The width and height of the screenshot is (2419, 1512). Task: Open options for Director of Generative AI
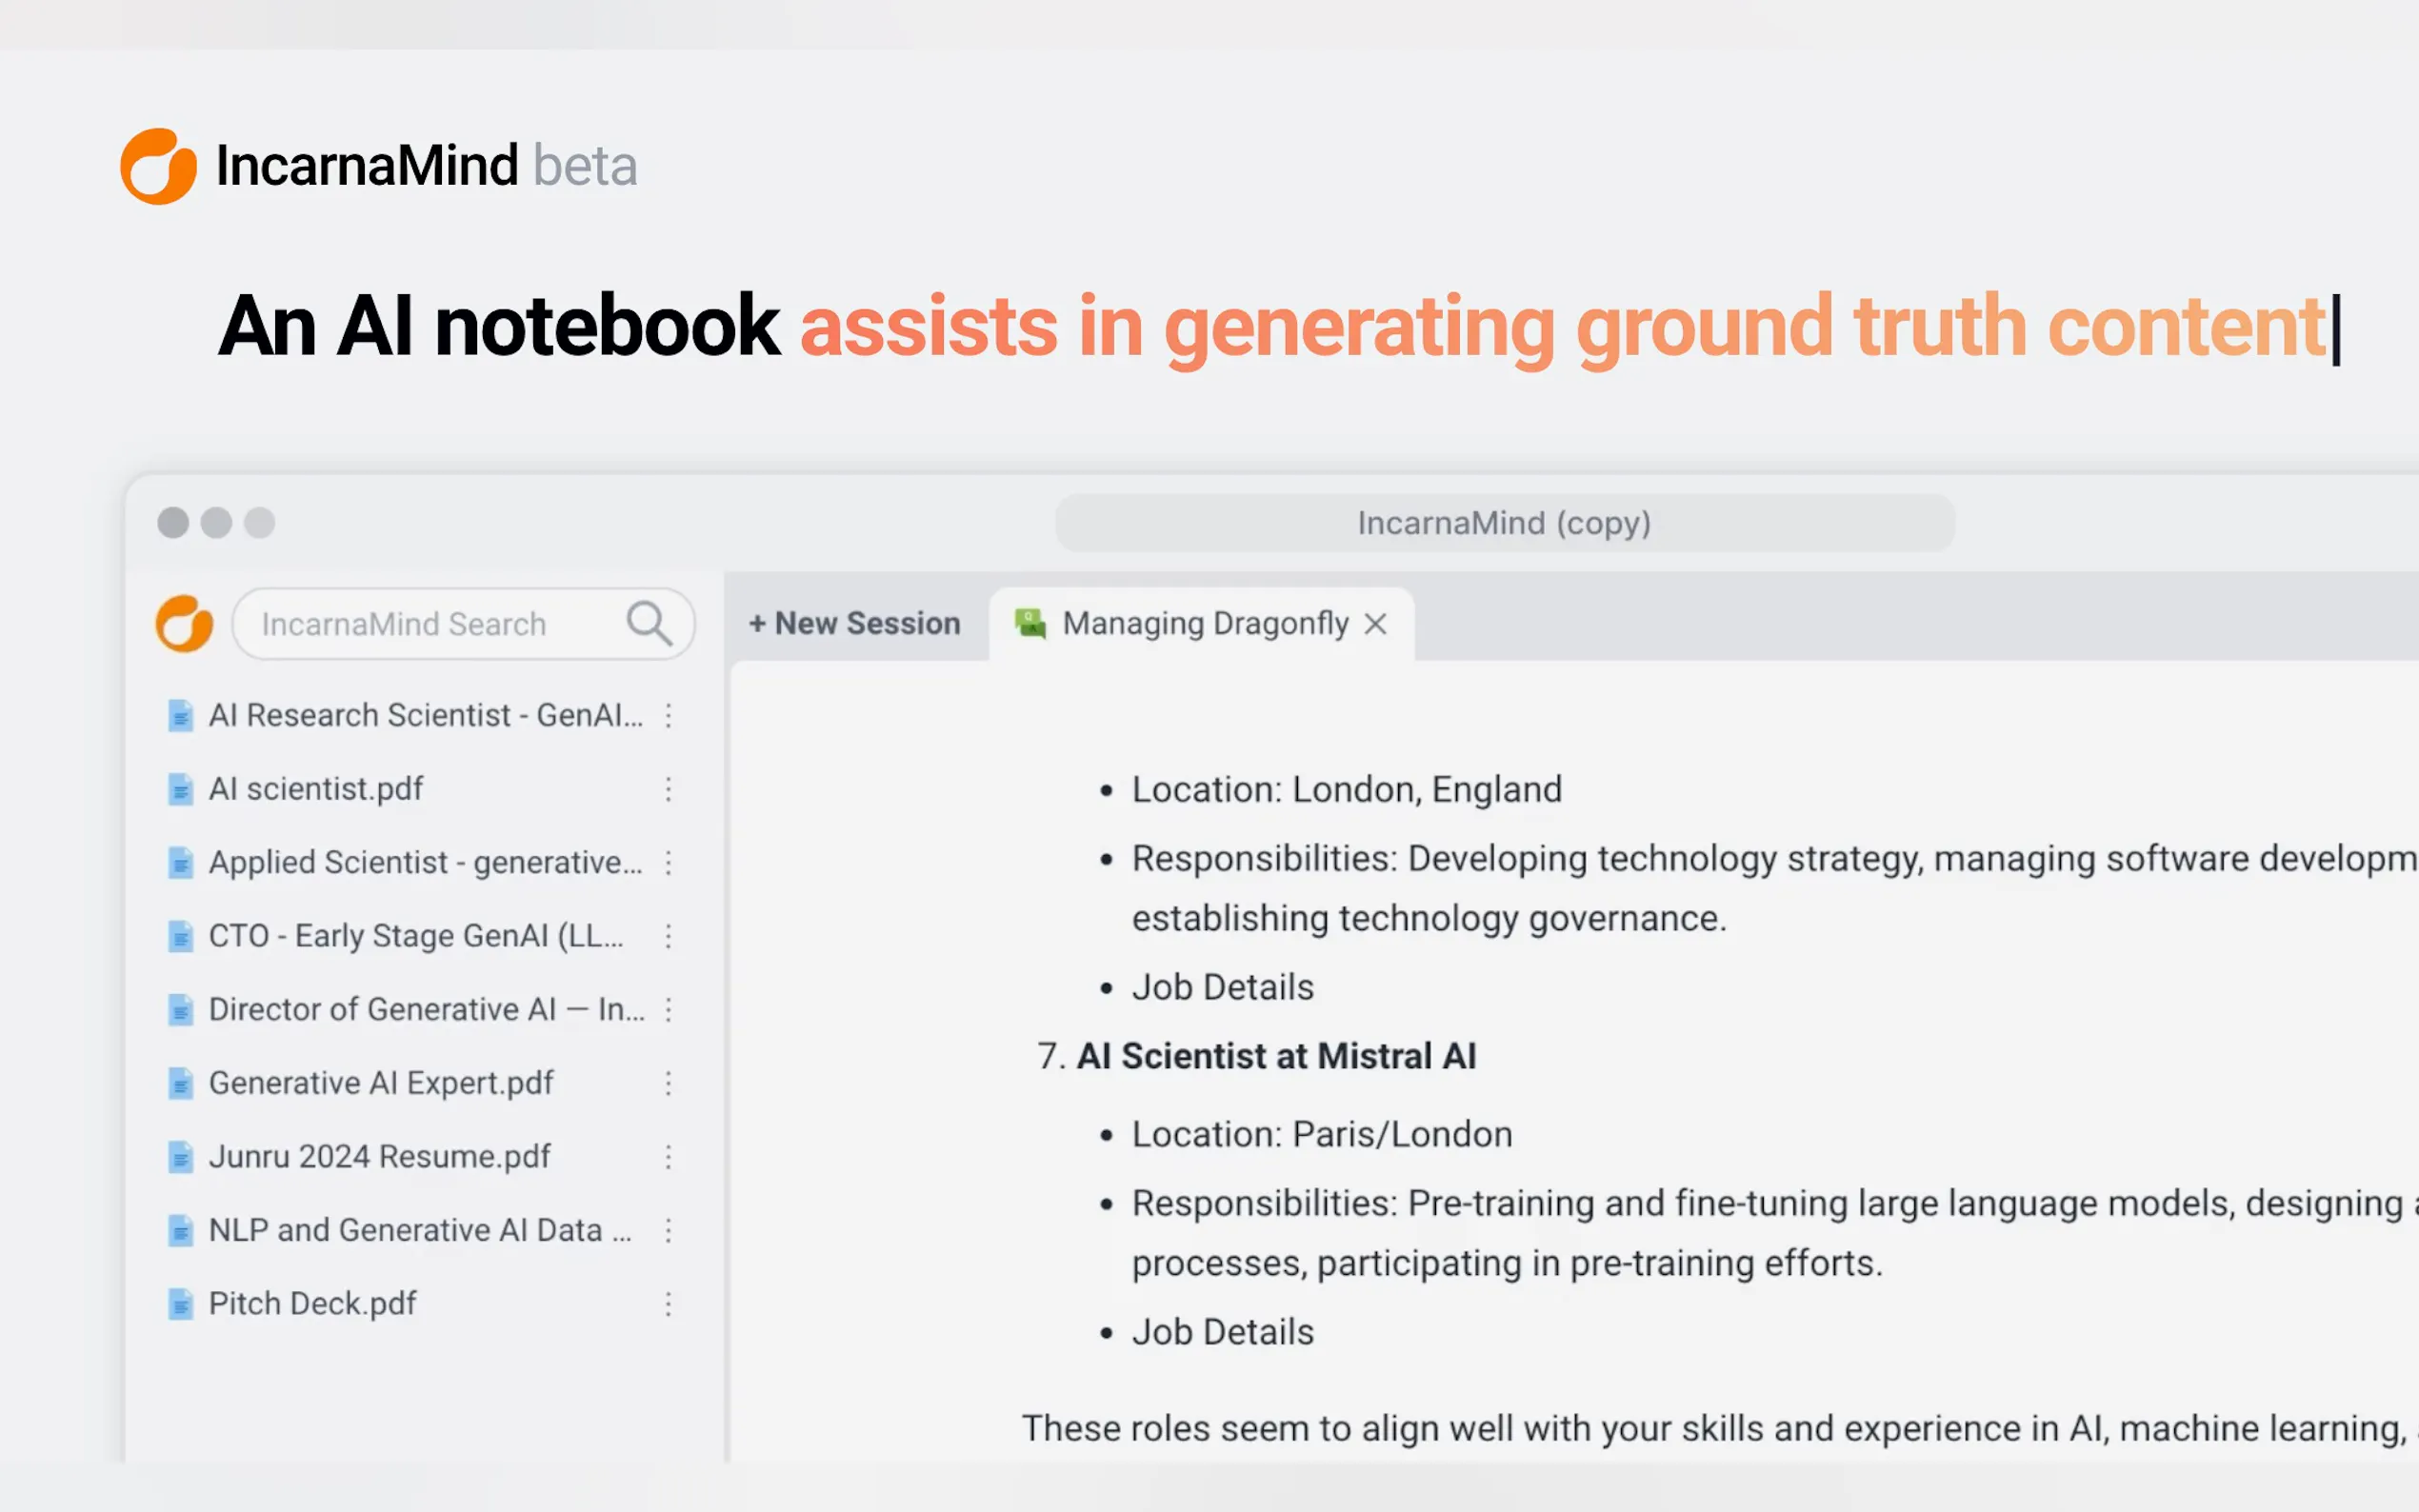pyautogui.click(x=668, y=1009)
